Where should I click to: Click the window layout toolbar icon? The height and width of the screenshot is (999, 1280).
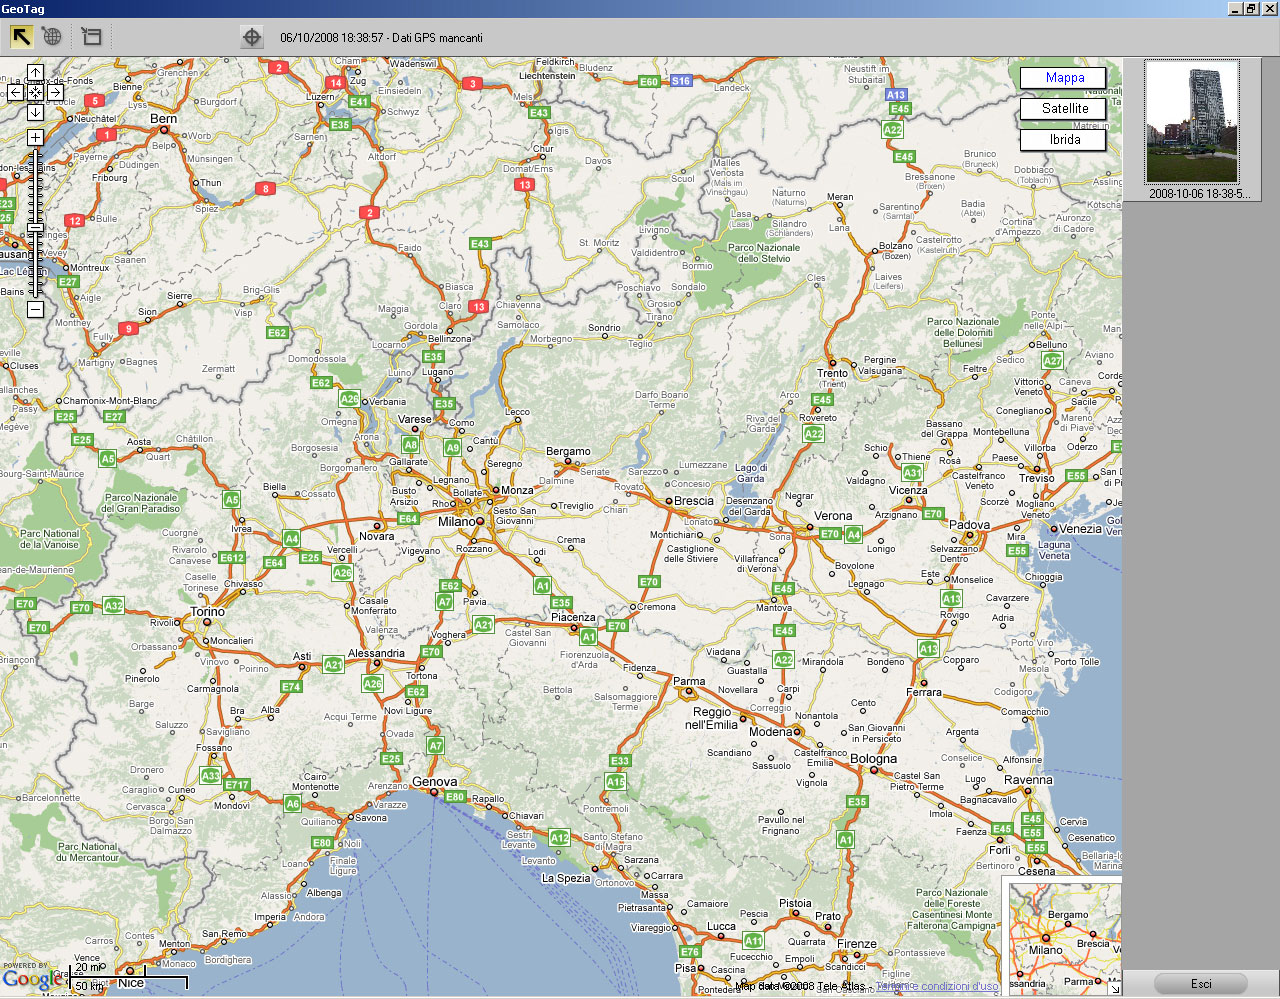[x=91, y=37]
